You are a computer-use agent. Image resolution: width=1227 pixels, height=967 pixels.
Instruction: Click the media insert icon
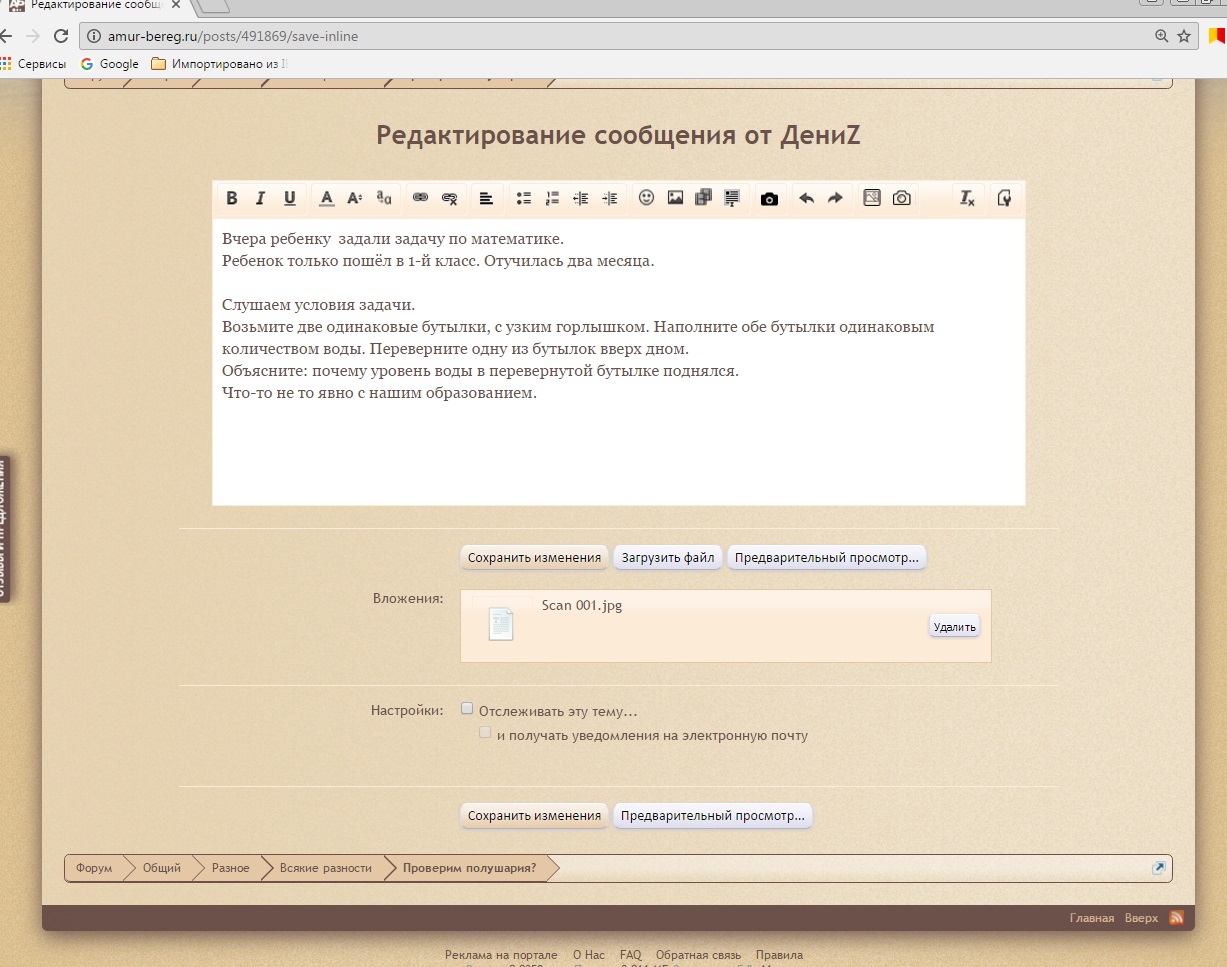tap(703, 198)
